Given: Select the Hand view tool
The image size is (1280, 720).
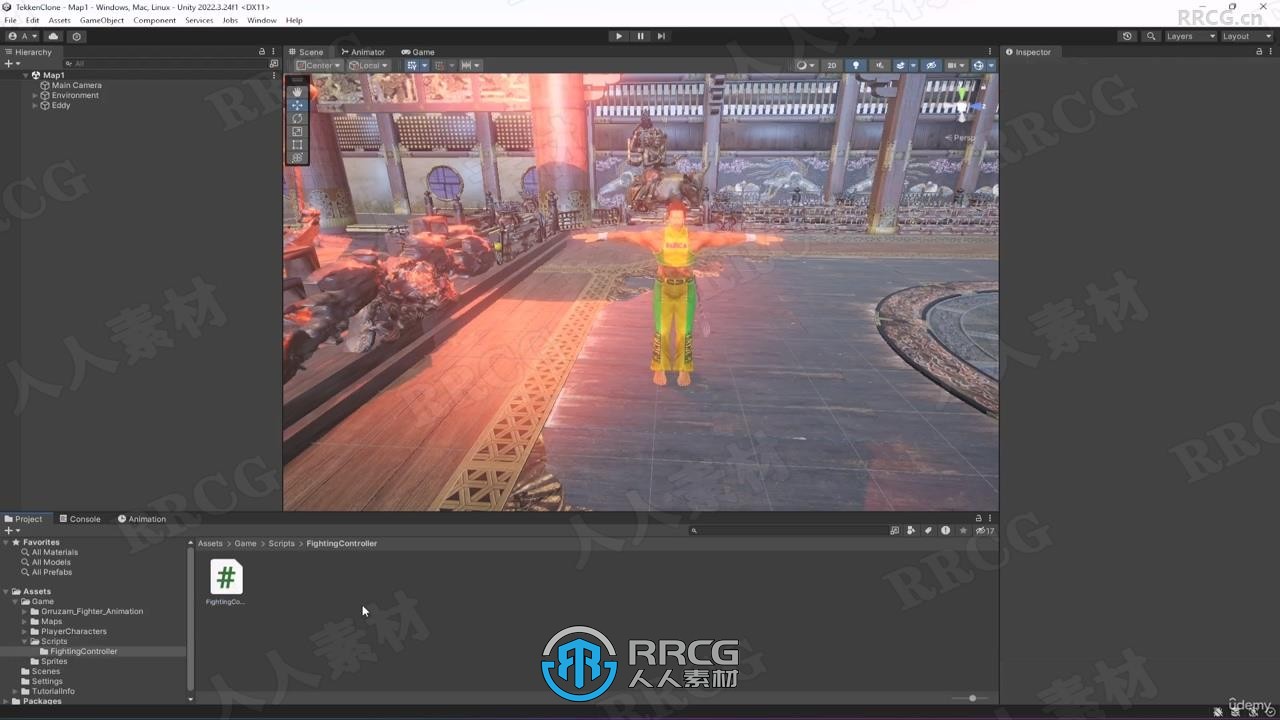Looking at the screenshot, I should click(x=297, y=92).
